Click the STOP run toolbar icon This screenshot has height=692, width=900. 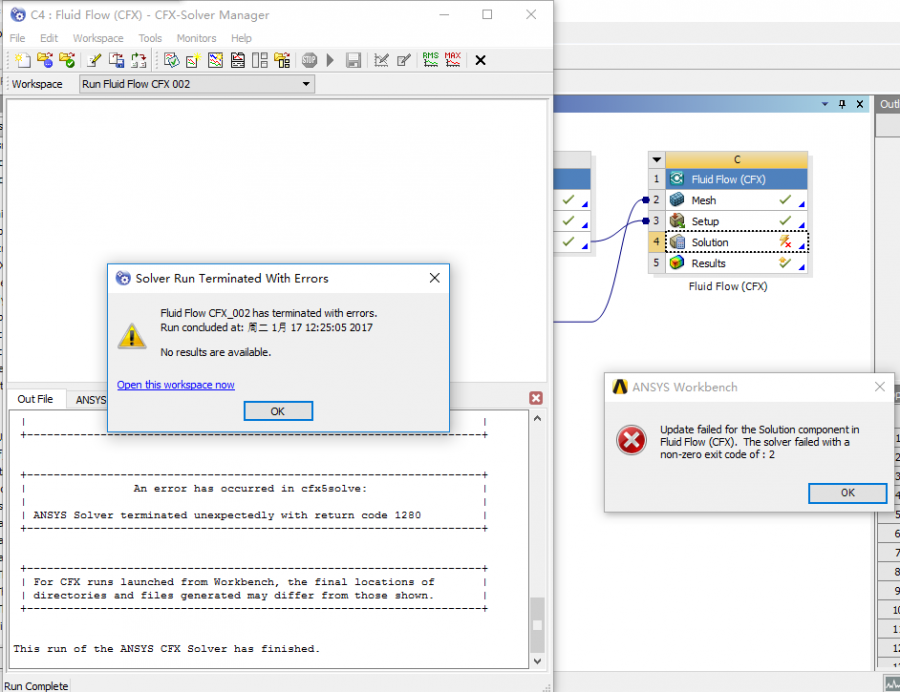point(309,60)
